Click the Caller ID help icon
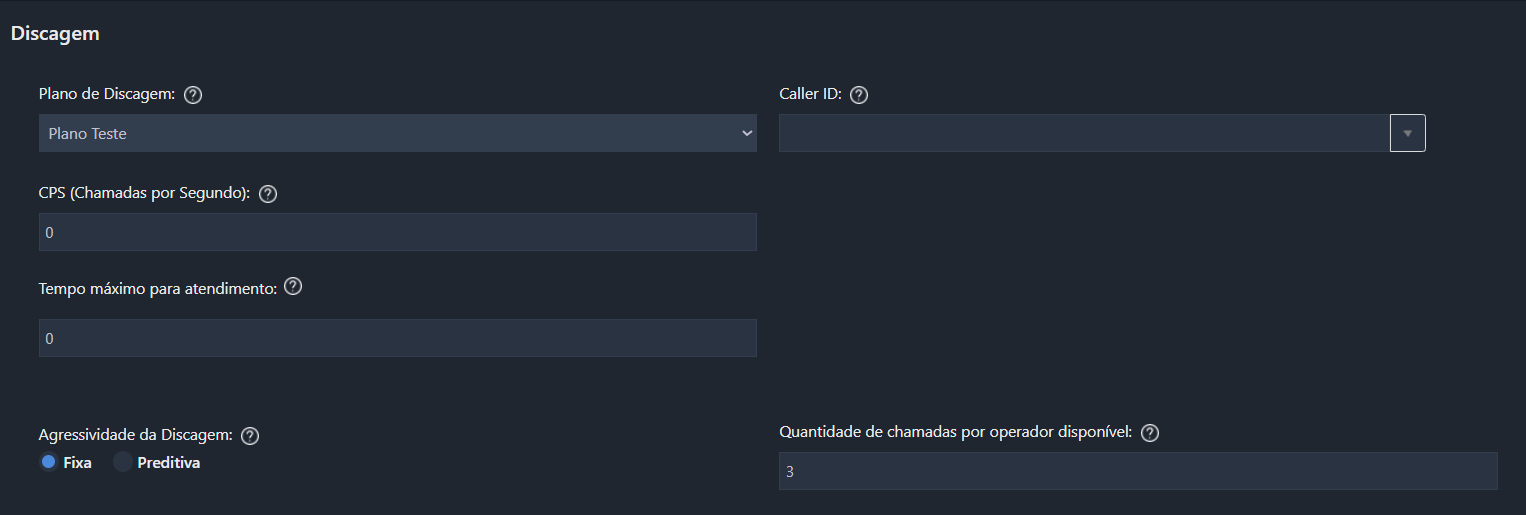 pyautogui.click(x=858, y=95)
